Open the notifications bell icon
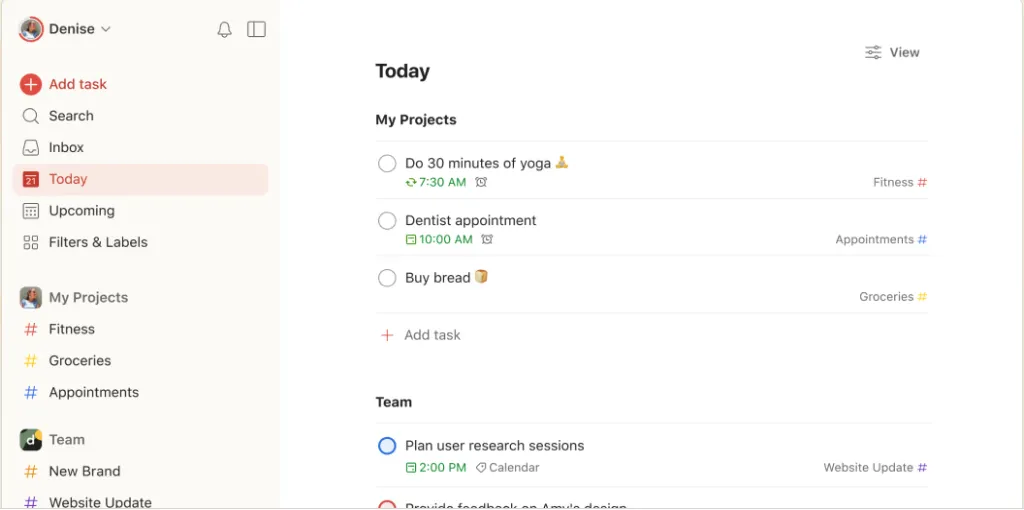Viewport: 1024px width, 510px height. tap(225, 29)
